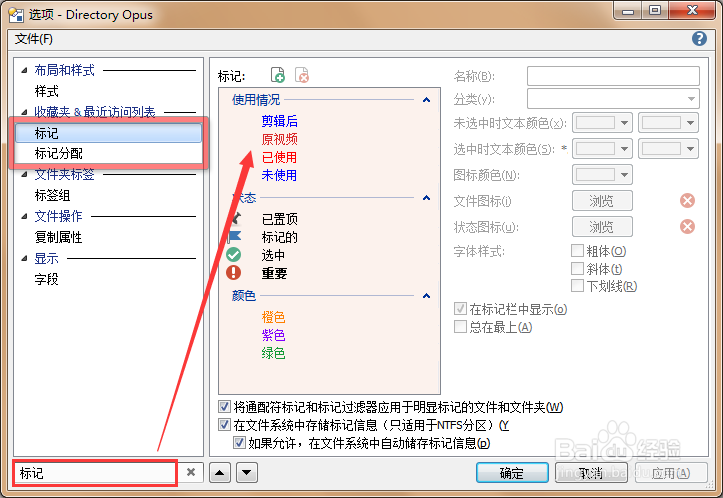Toggle 如果允许自动储存标记信息 checkbox

coord(239,443)
